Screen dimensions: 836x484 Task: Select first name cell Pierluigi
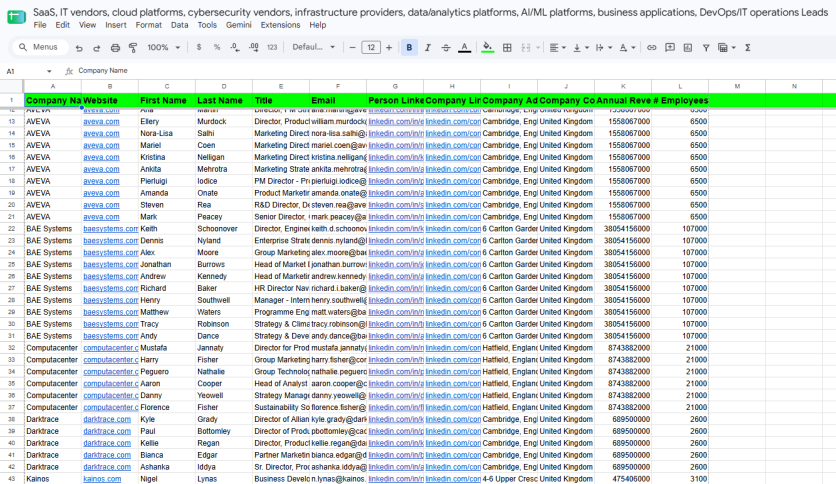click(167, 181)
